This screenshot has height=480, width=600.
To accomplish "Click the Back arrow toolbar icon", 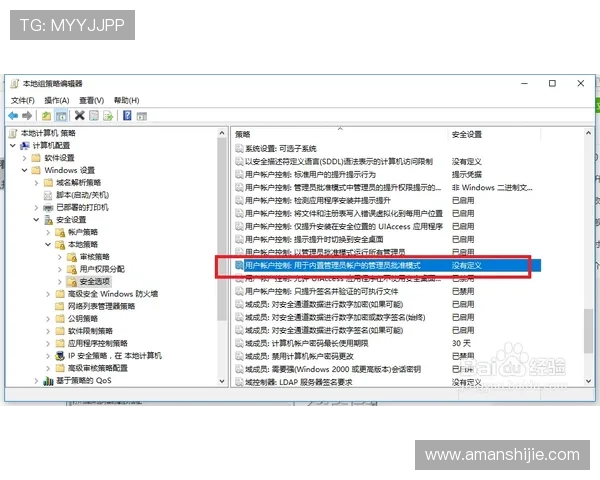I will coord(13,116).
